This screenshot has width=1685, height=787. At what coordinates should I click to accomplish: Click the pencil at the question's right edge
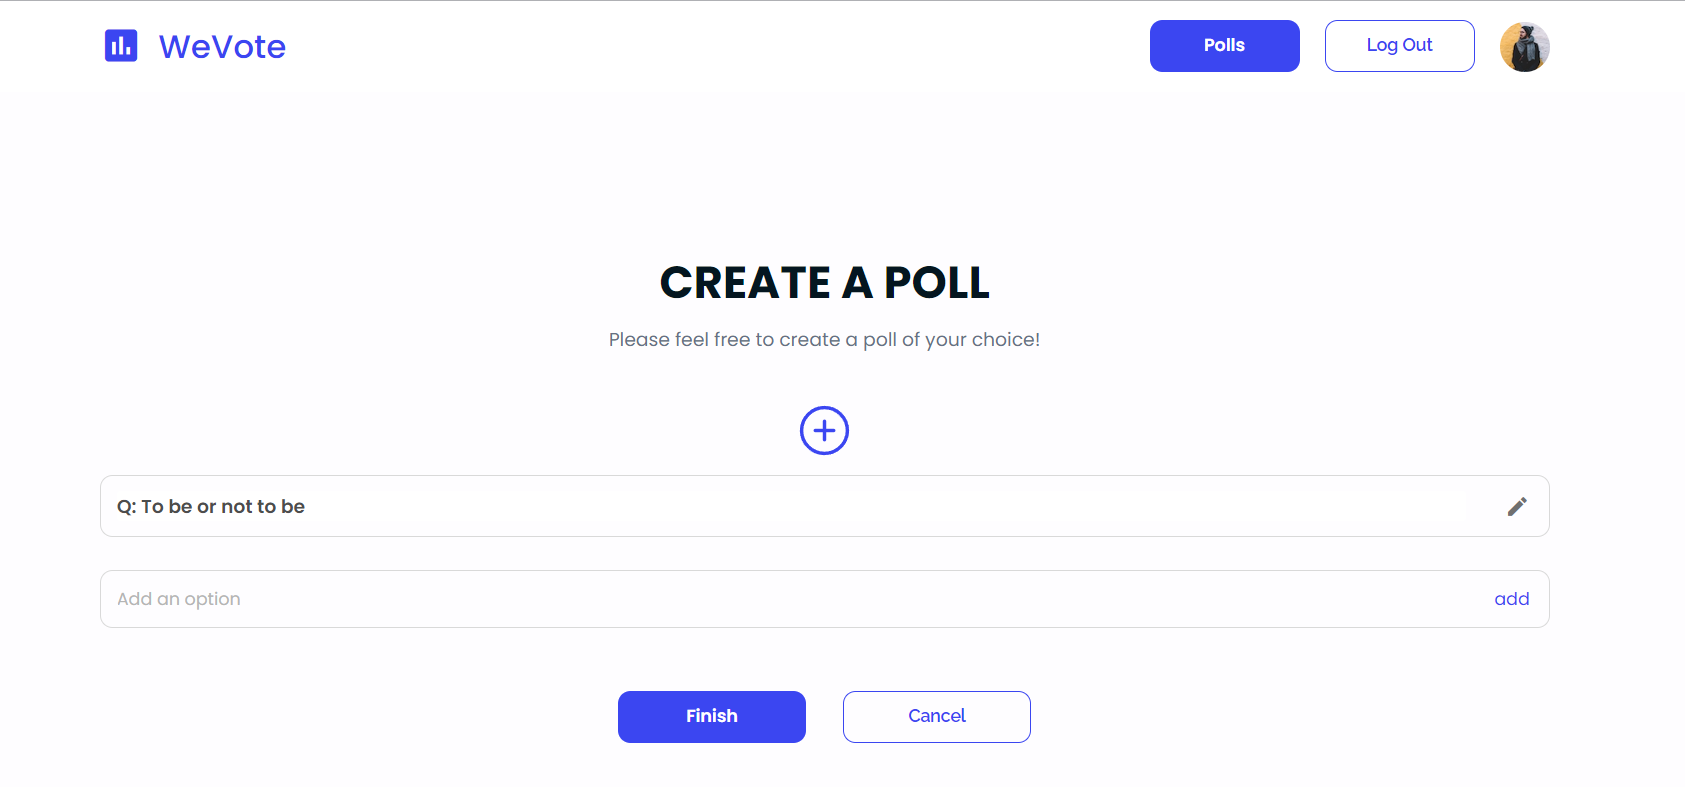(x=1517, y=507)
